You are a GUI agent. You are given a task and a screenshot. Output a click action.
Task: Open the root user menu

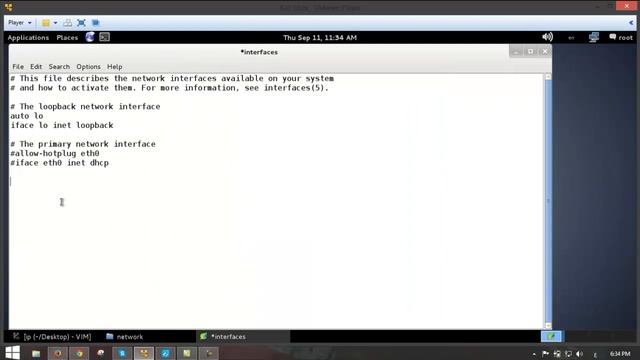(621, 37)
